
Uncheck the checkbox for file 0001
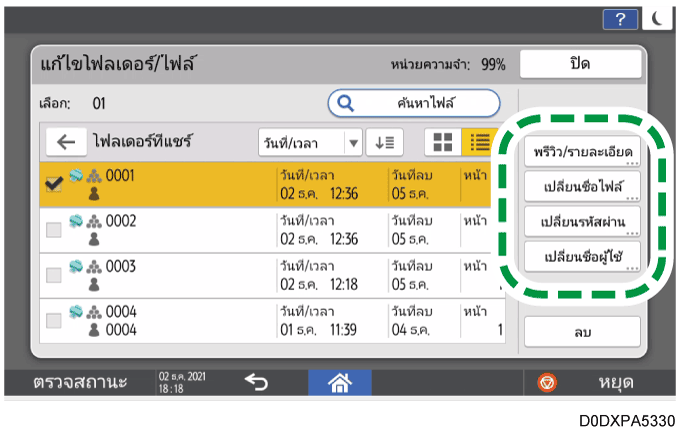[x=54, y=182]
